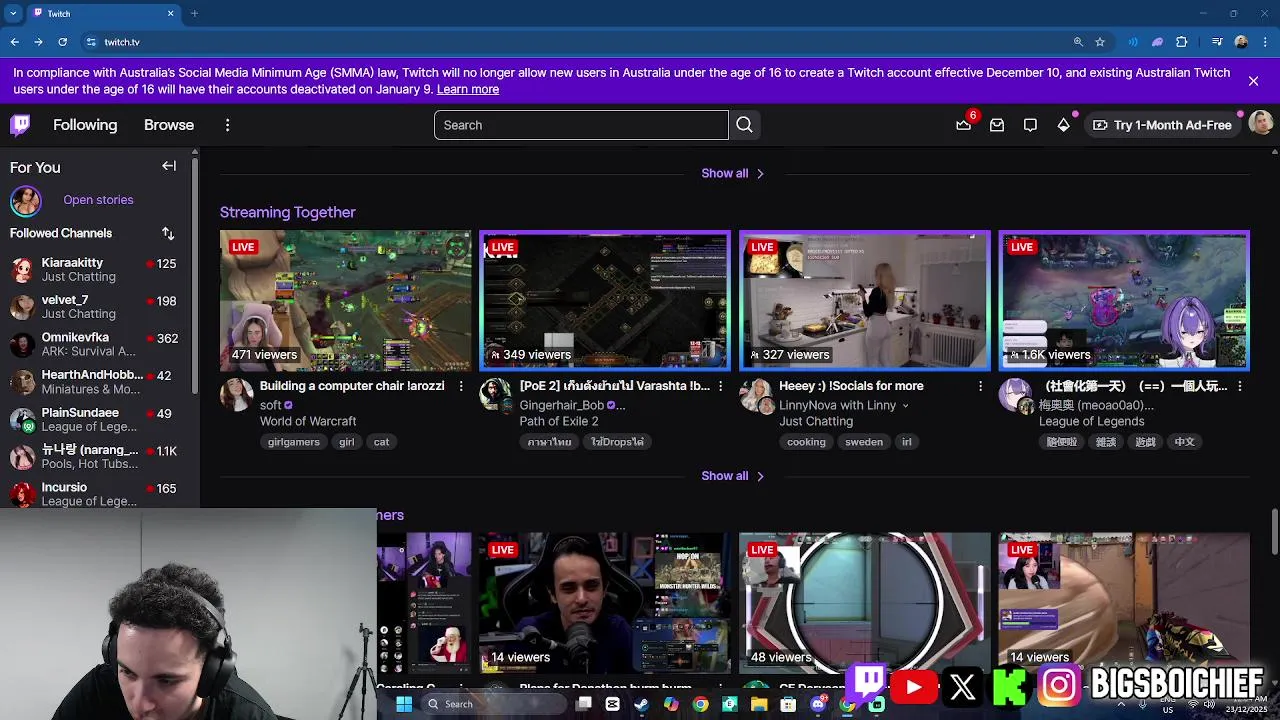Click the Twitch logo home icon
Image resolution: width=1280 pixels, height=720 pixels.
coord(20,125)
